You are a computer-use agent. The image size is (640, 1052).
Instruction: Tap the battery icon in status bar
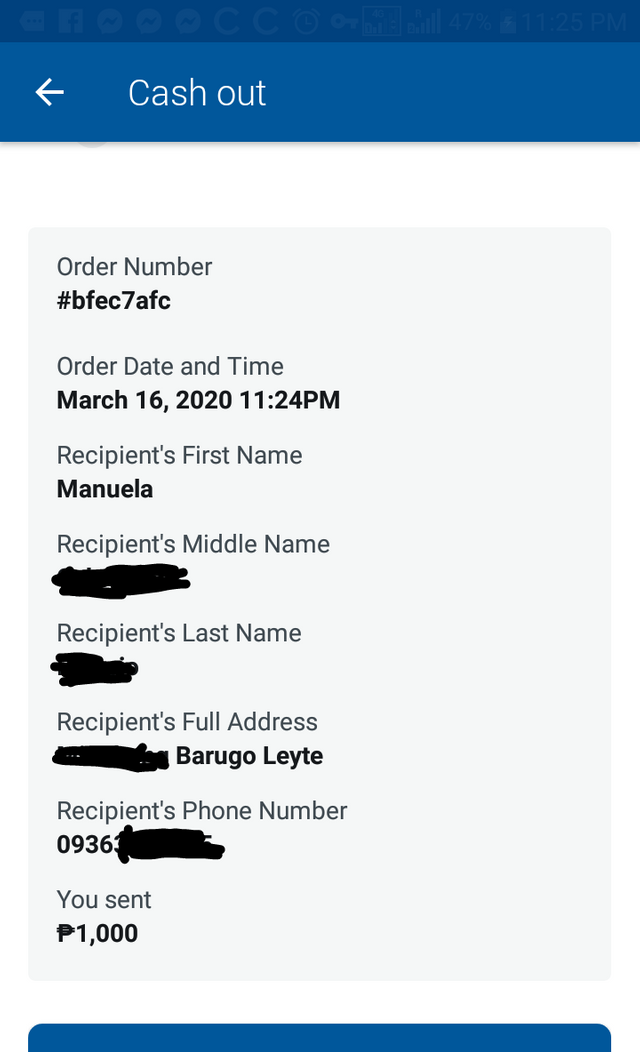(x=508, y=21)
